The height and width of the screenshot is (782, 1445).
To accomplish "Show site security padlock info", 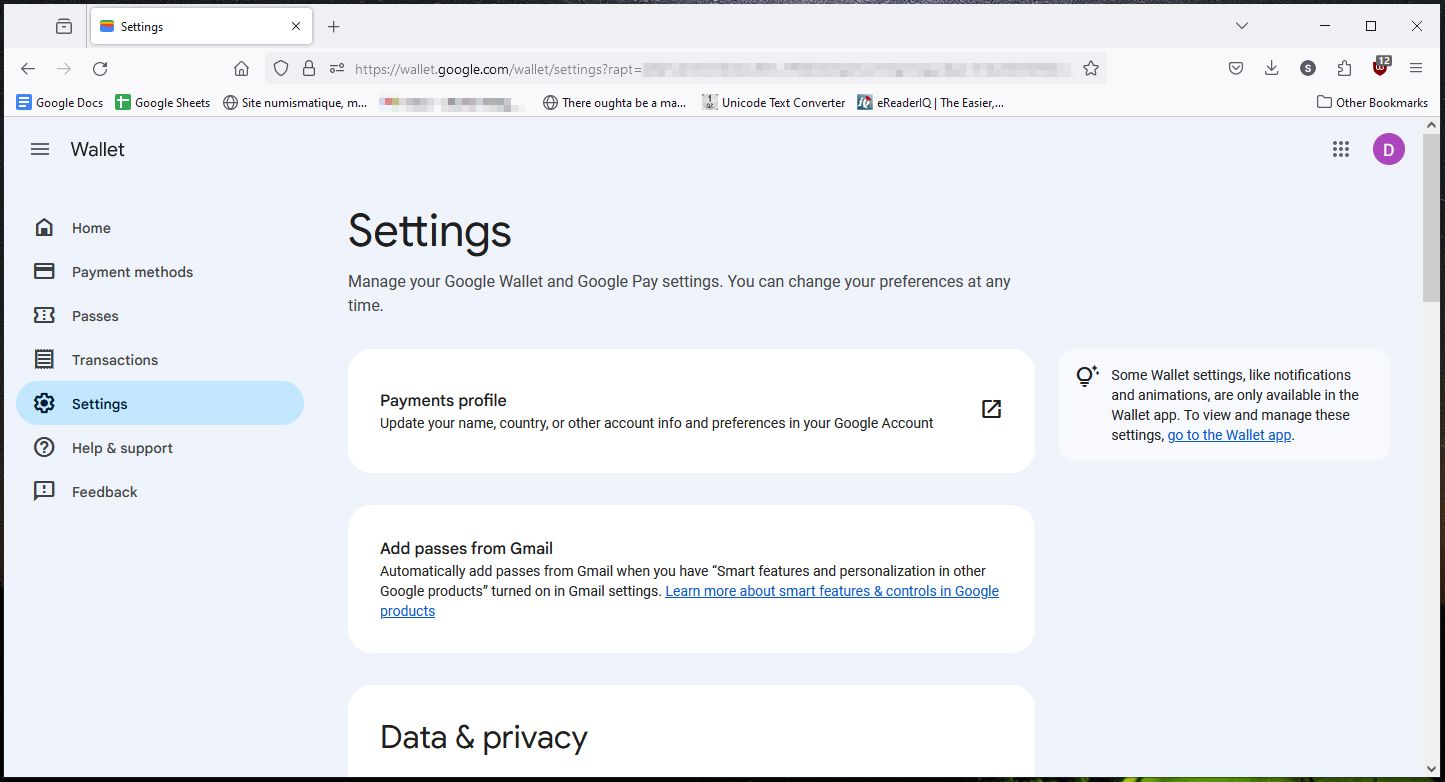I will coord(309,68).
